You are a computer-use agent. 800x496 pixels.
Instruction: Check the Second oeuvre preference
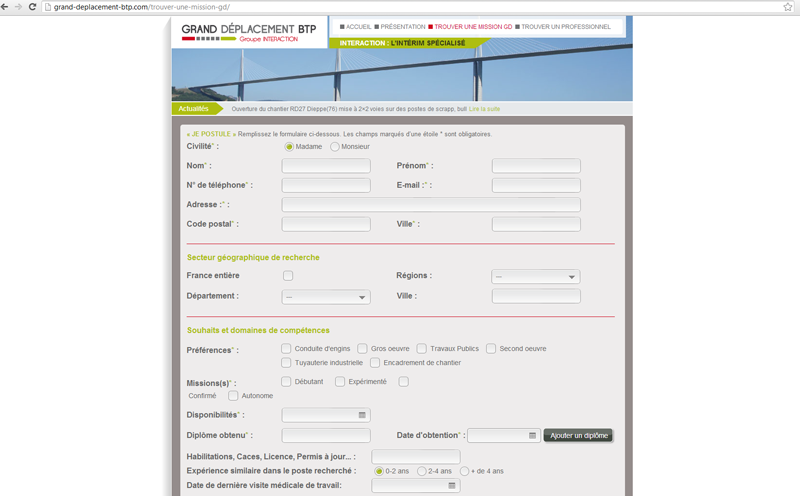coord(491,349)
